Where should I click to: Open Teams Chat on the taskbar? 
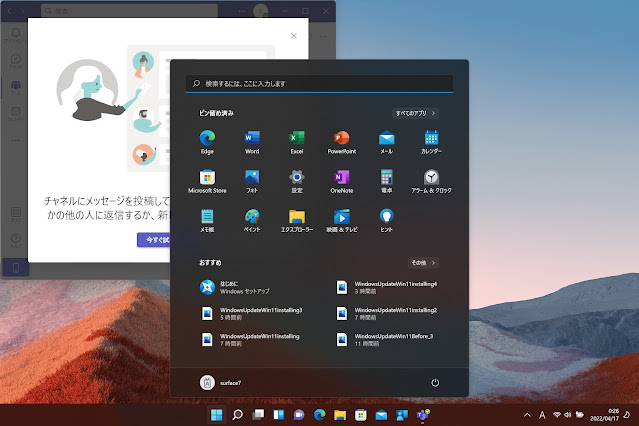[x=299, y=415]
